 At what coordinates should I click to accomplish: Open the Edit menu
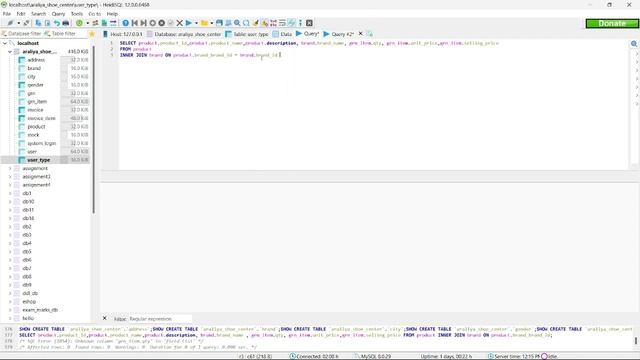click(21, 14)
